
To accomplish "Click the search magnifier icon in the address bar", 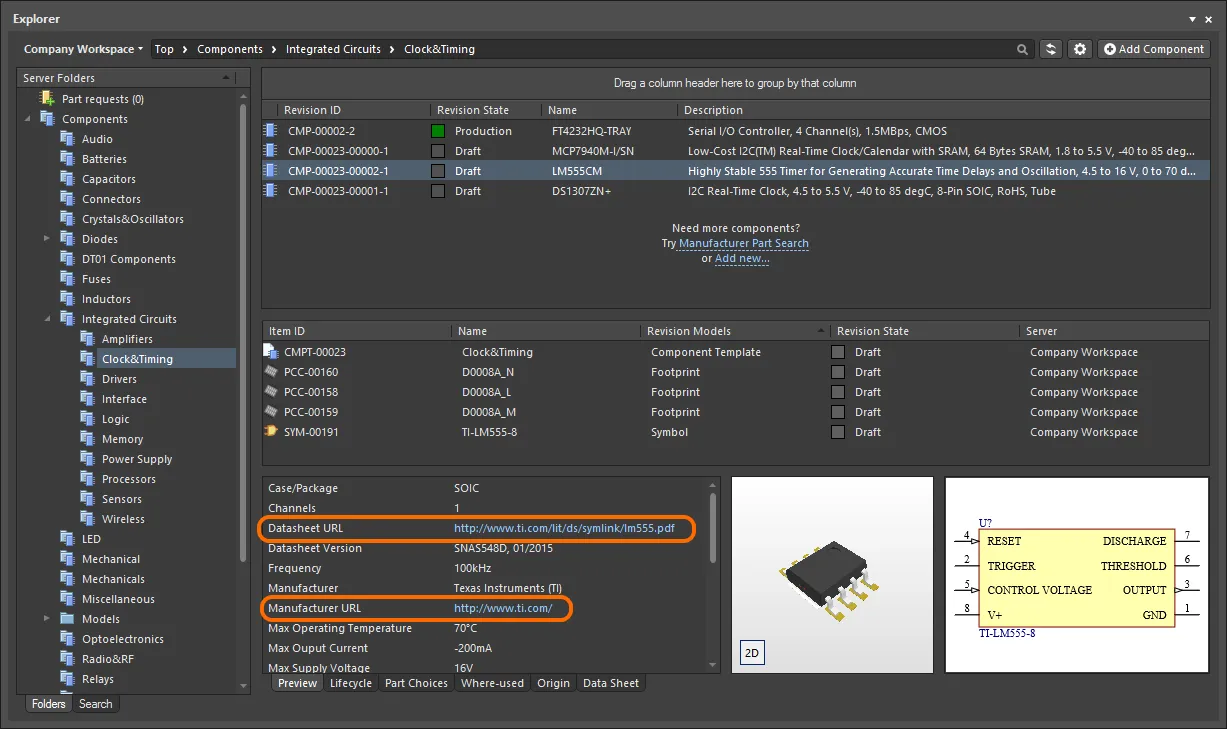I will click(1022, 49).
